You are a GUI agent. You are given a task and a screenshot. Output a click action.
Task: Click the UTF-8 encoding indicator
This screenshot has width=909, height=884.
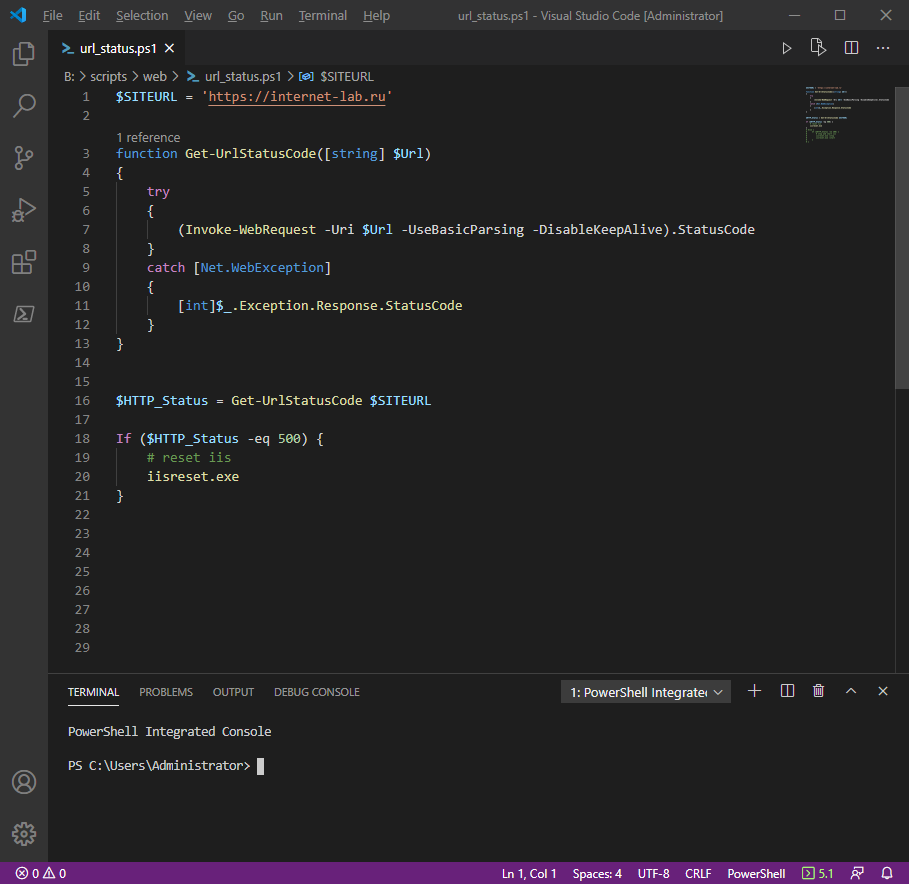click(653, 873)
